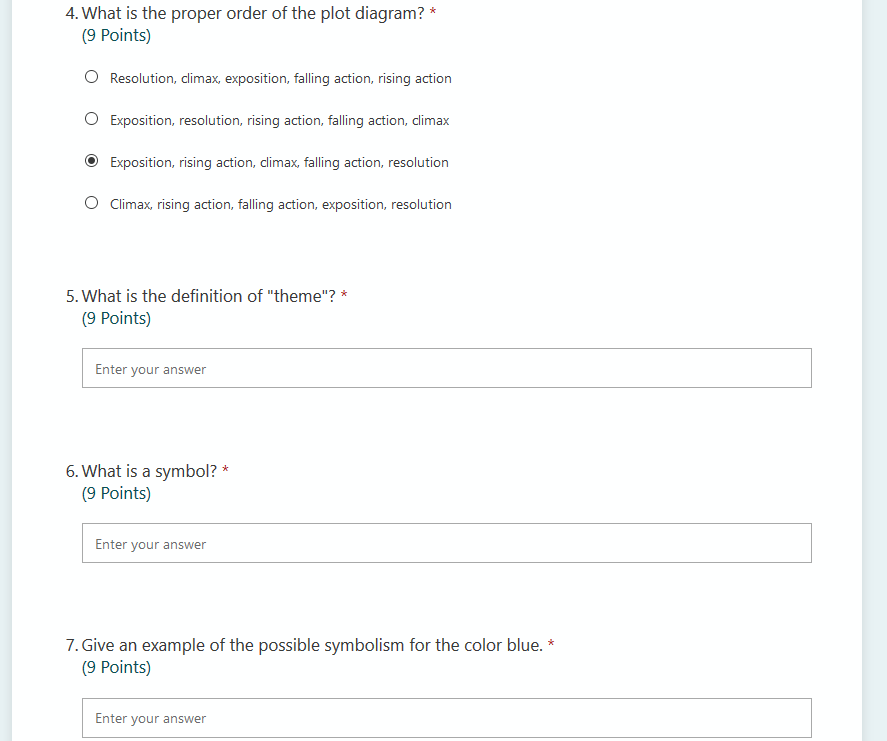The image size is (887, 741).
Task: Pick radio circle for 'Climax, rising action, falling action'
Action: click(x=91, y=203)
